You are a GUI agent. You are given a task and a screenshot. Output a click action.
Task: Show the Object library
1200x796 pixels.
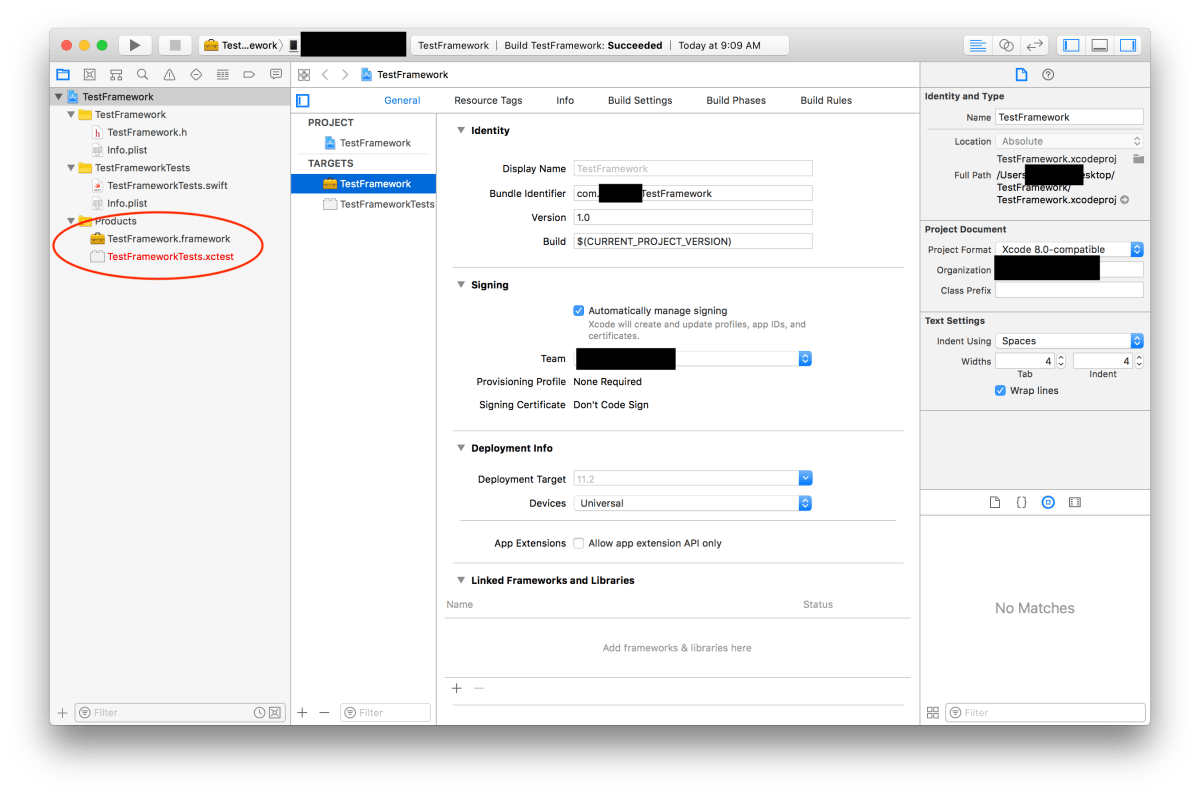(1048, 502)
